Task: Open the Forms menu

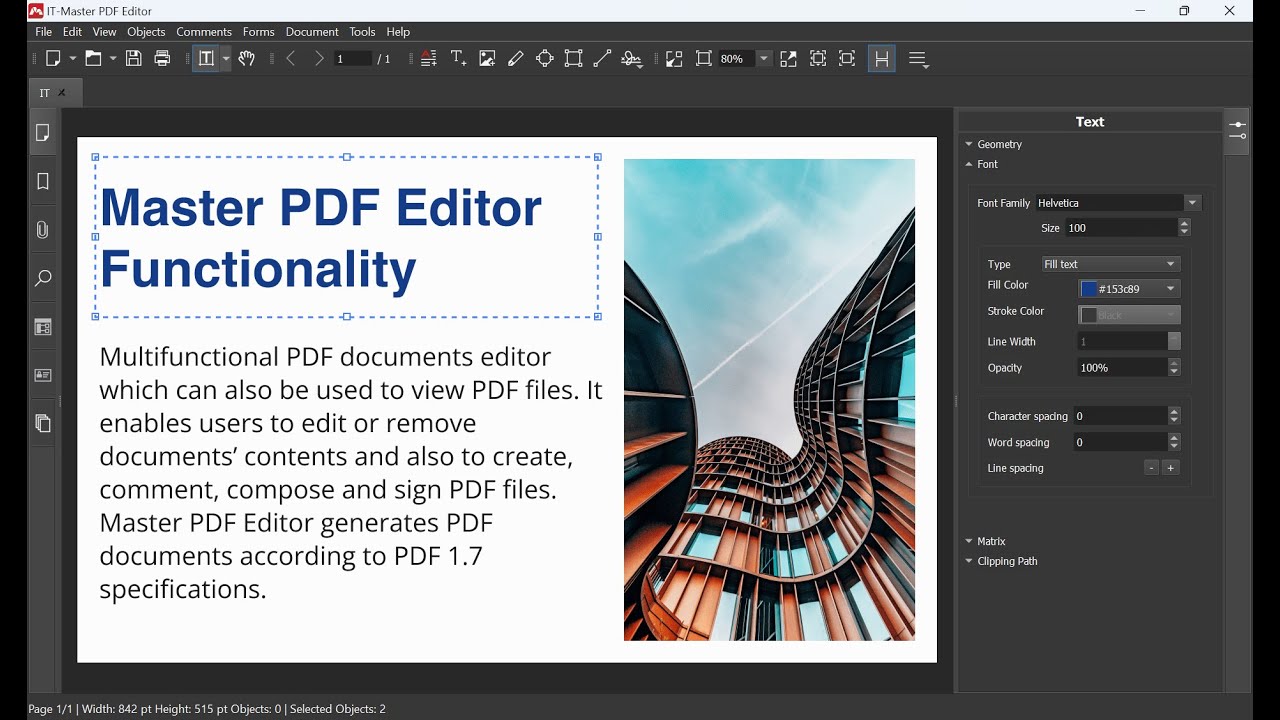Action: point(258,32)
